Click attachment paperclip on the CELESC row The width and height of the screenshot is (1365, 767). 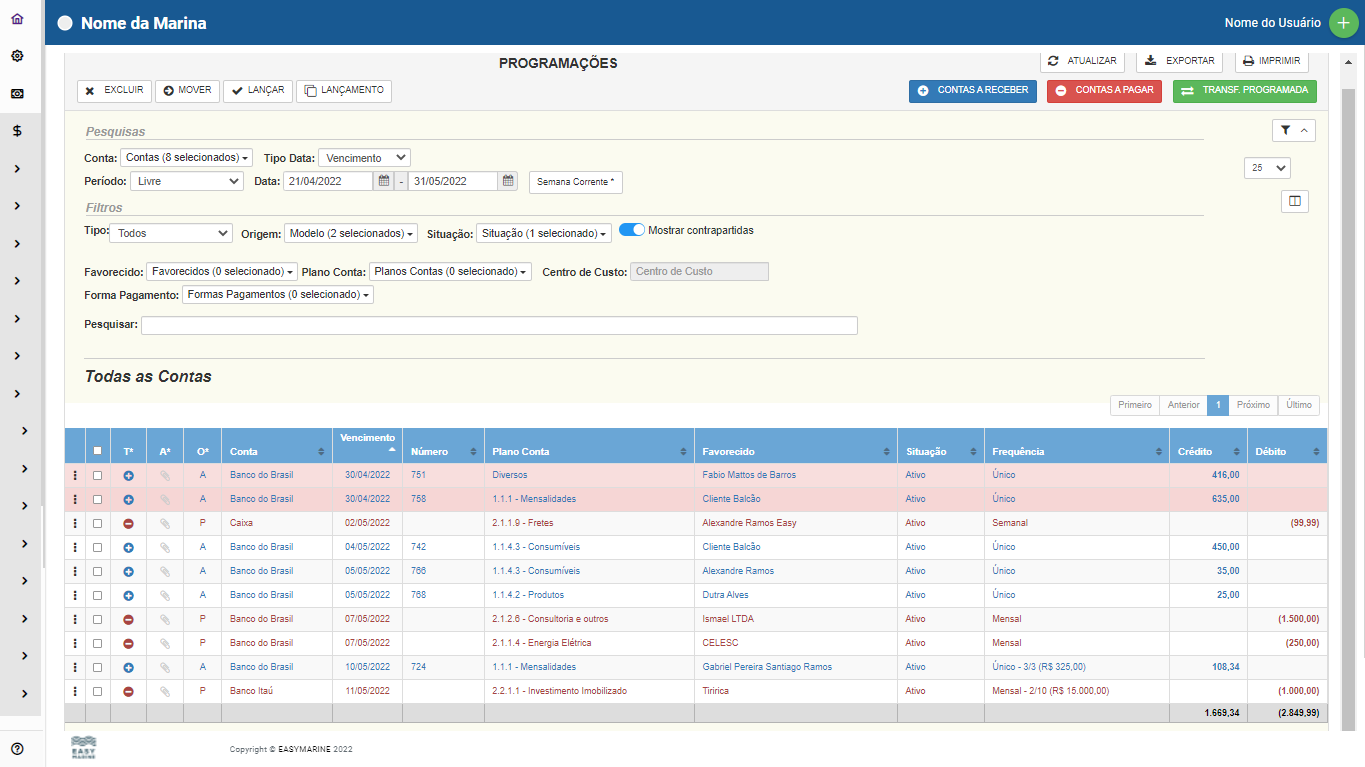(x=165, y=643)
